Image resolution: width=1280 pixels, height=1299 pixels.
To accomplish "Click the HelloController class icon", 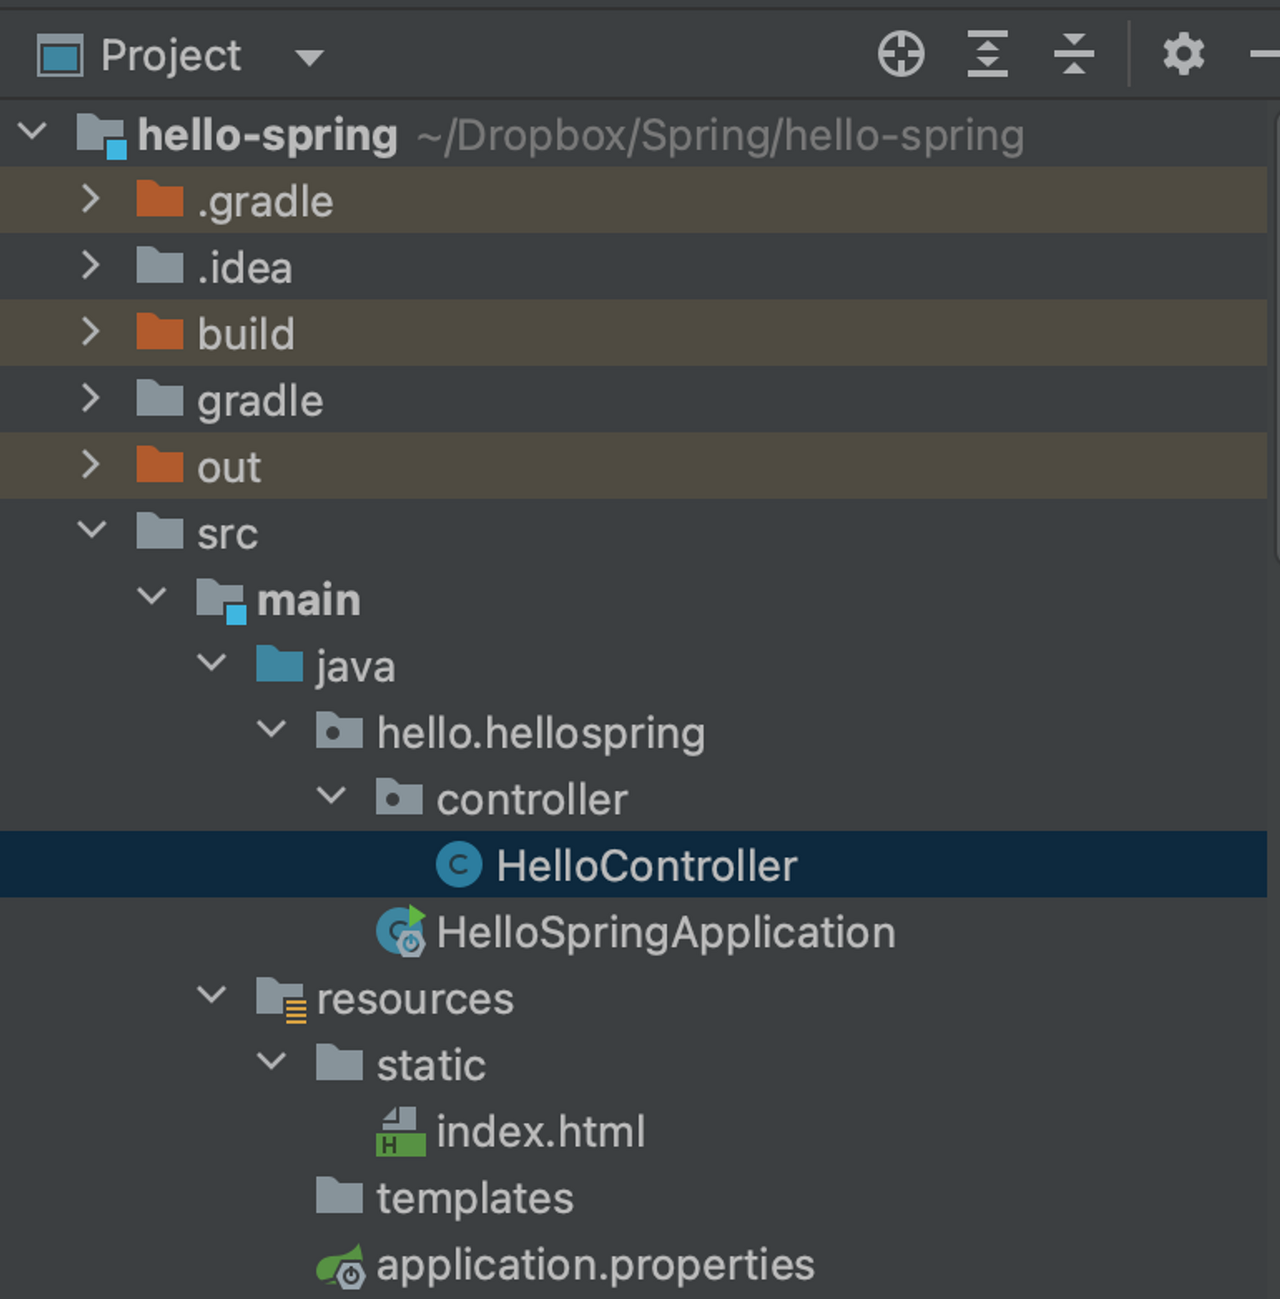I will [x=459, y=865].
